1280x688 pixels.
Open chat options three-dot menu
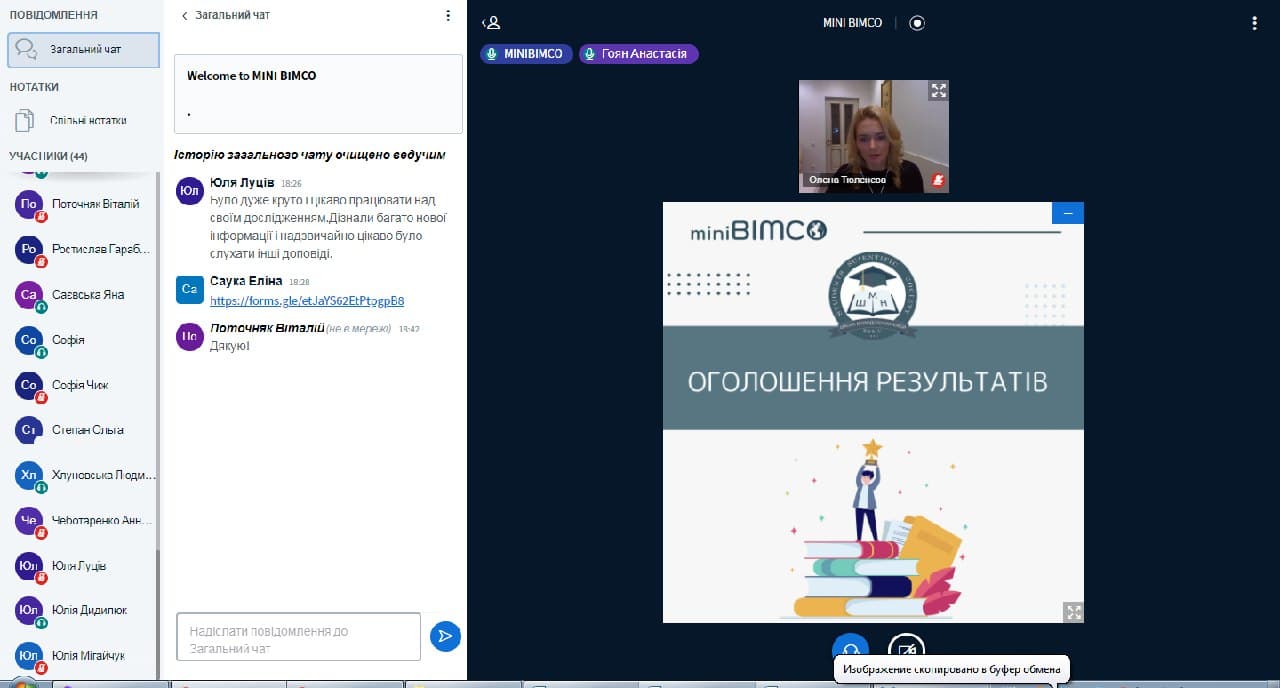(x=448, y=16)
